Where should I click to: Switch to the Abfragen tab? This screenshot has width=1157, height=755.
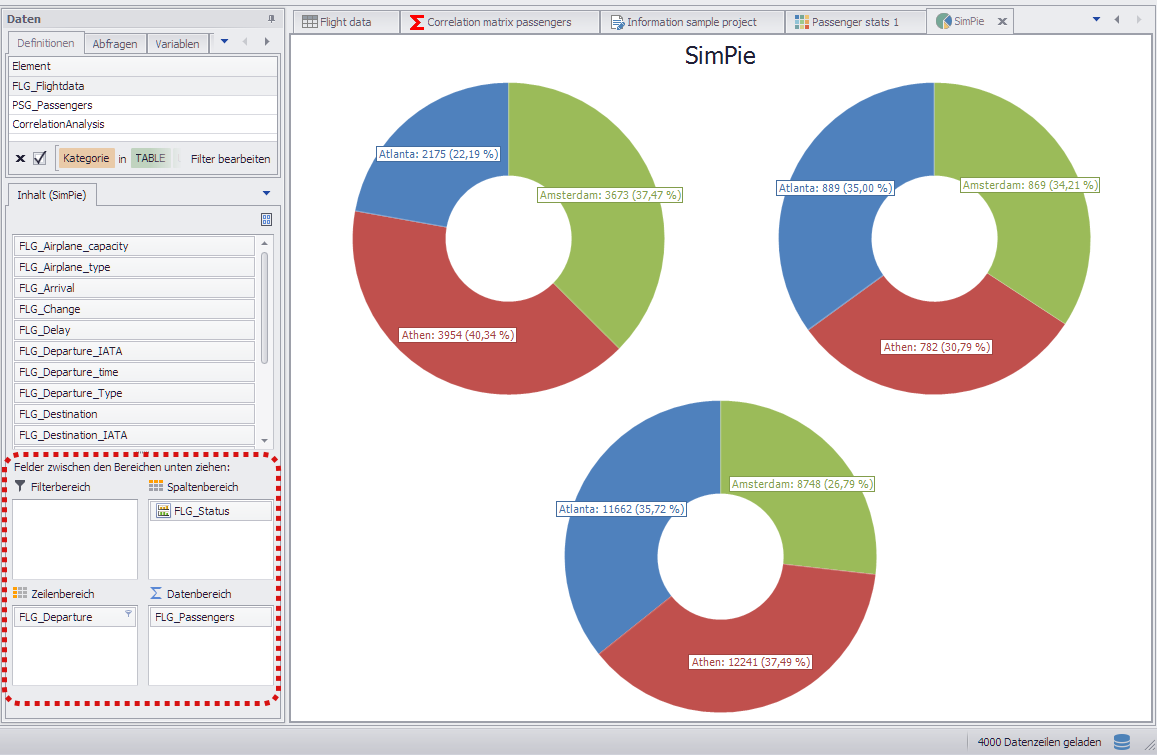(114, 44)
